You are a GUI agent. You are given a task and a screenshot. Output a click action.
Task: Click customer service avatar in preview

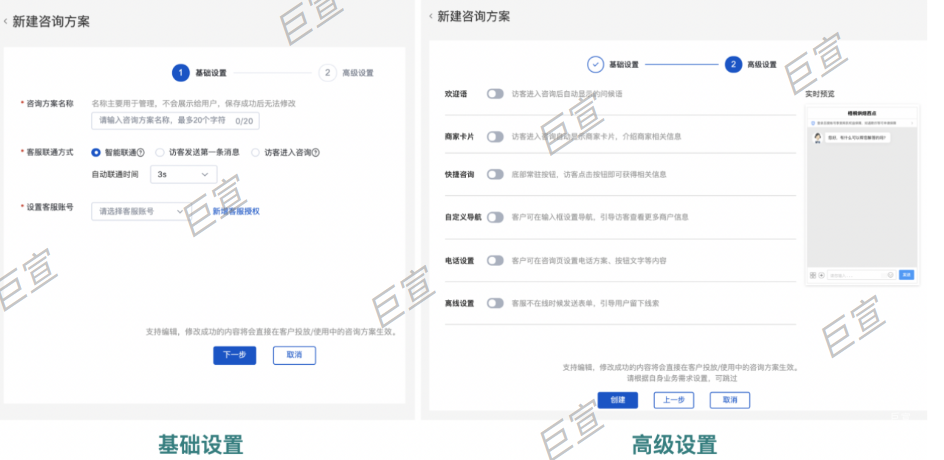tap(818, 138)
